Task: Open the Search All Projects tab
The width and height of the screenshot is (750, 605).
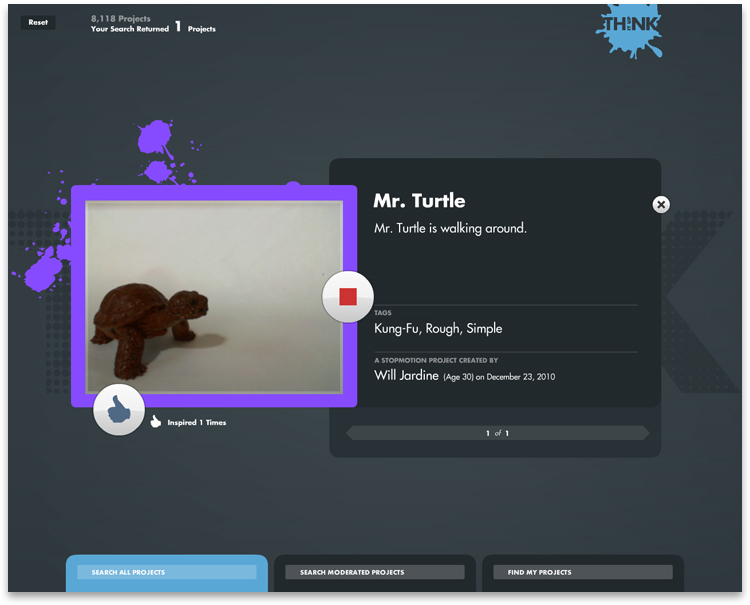Action: point(167,572)
